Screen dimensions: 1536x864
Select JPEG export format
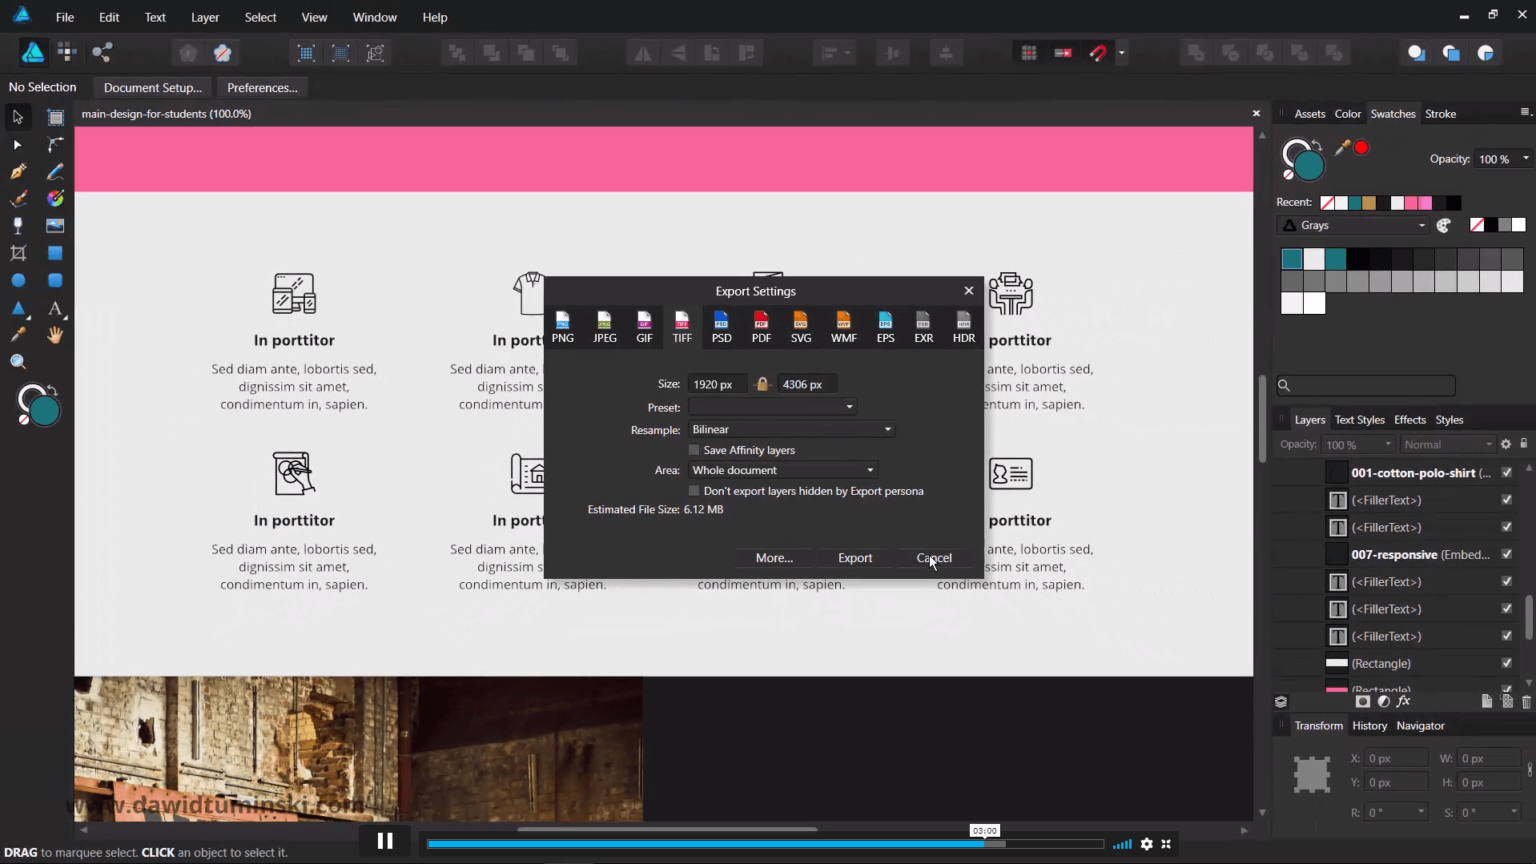605,327
